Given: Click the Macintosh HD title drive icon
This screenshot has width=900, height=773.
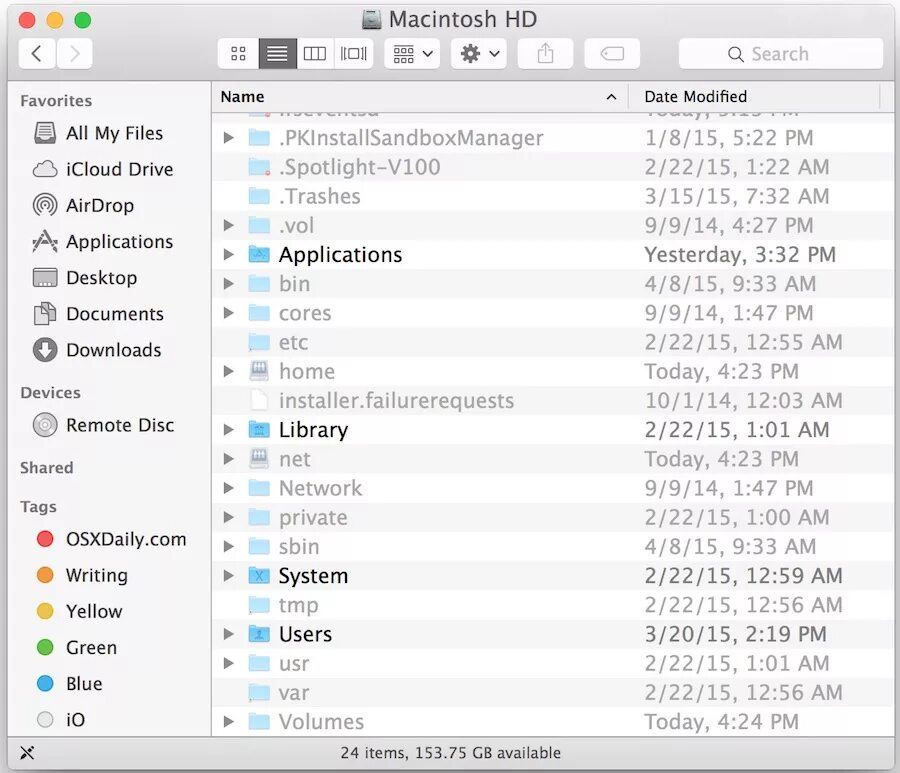Looking at the screenshot, I should pos(372,20).
